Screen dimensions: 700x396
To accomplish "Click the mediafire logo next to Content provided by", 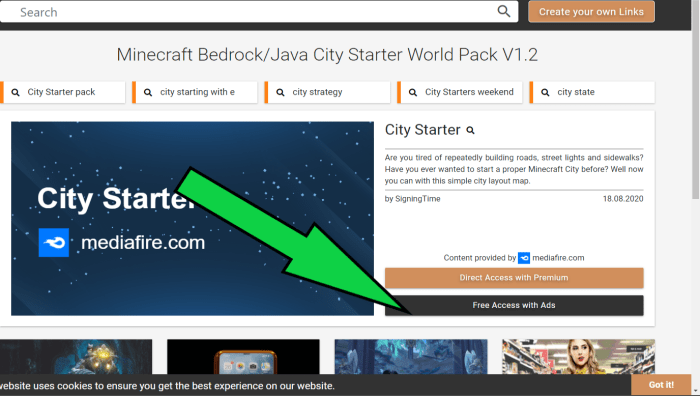I will tap(524, 258).
